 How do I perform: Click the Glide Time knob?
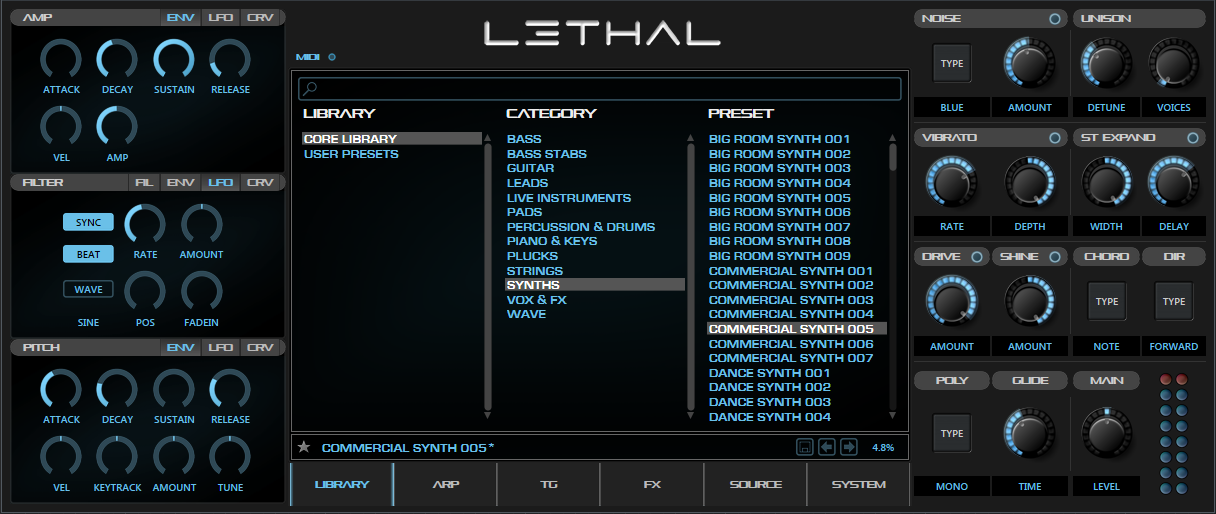[1029, 433]
